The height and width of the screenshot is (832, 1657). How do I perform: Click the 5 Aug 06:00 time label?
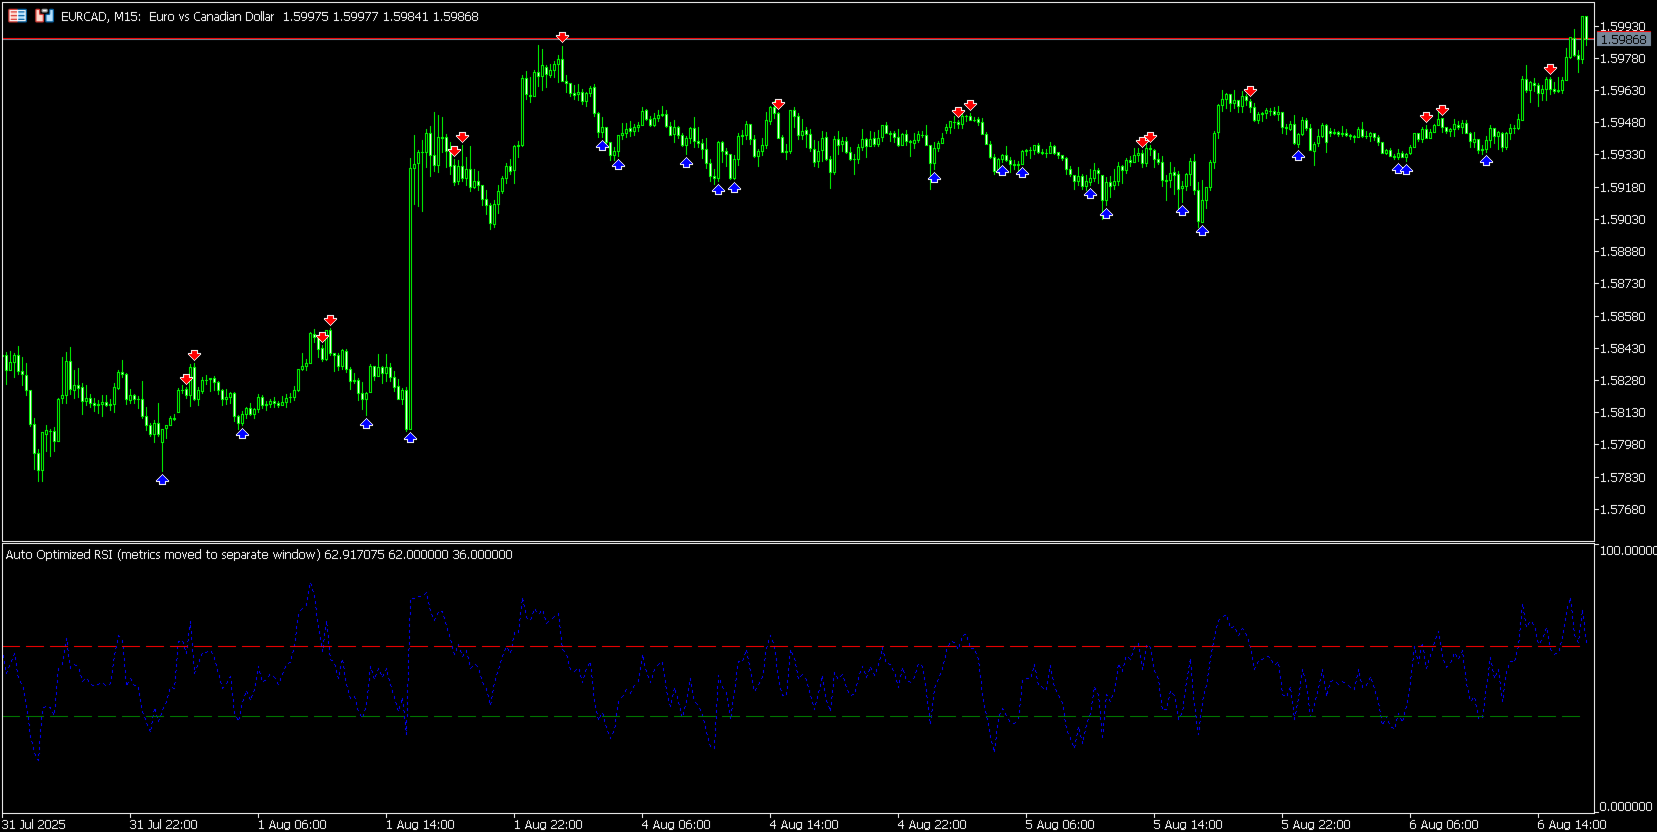coord(1060,824)
